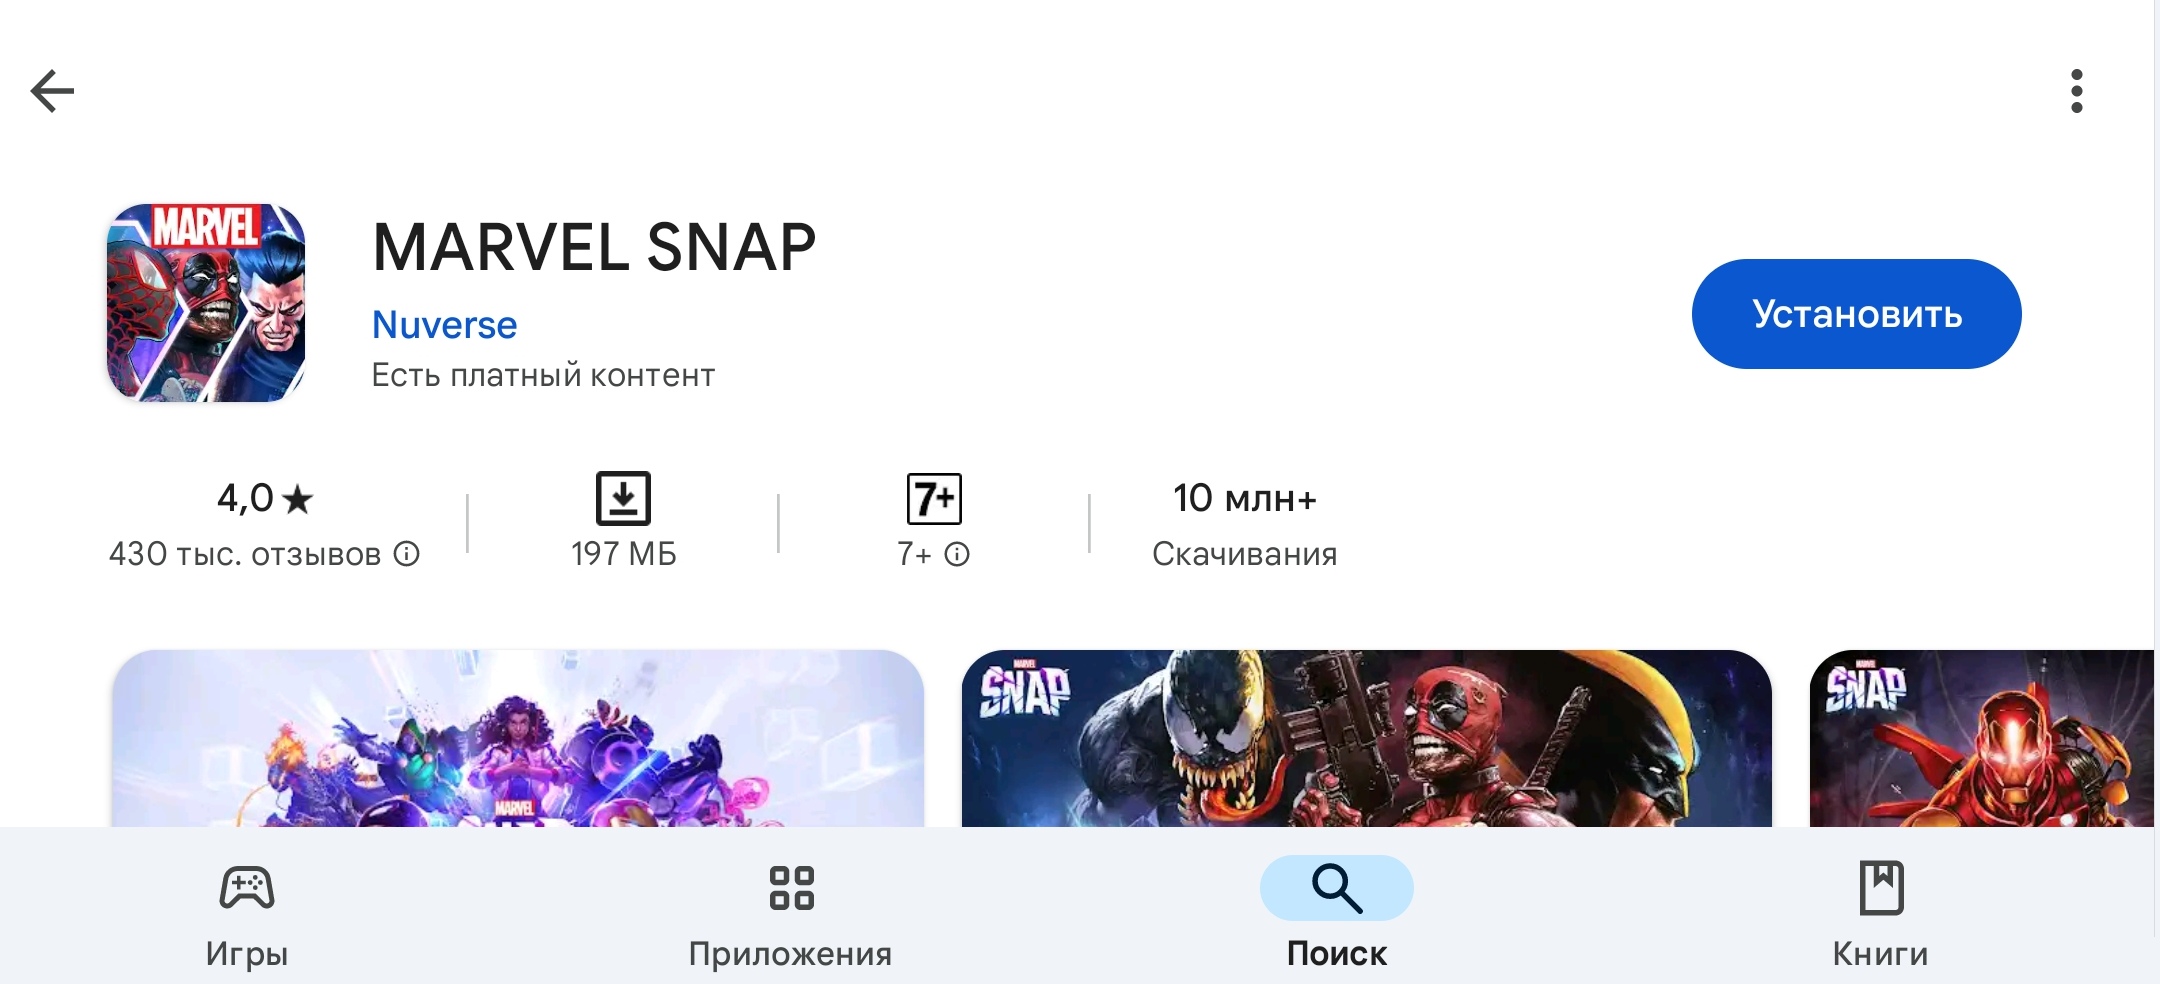Open the Nuverse developer page
Image resolution: width=2160 pixels, height=984 pixels.
click(x=444, y=325)
